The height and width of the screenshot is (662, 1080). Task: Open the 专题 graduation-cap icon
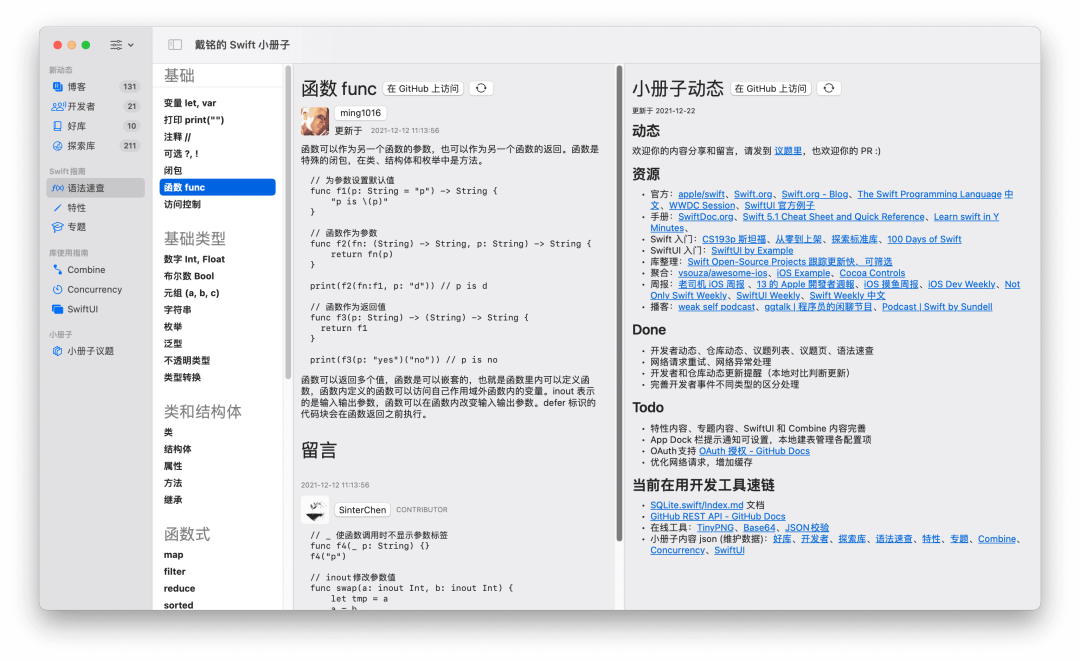point(60,227)
